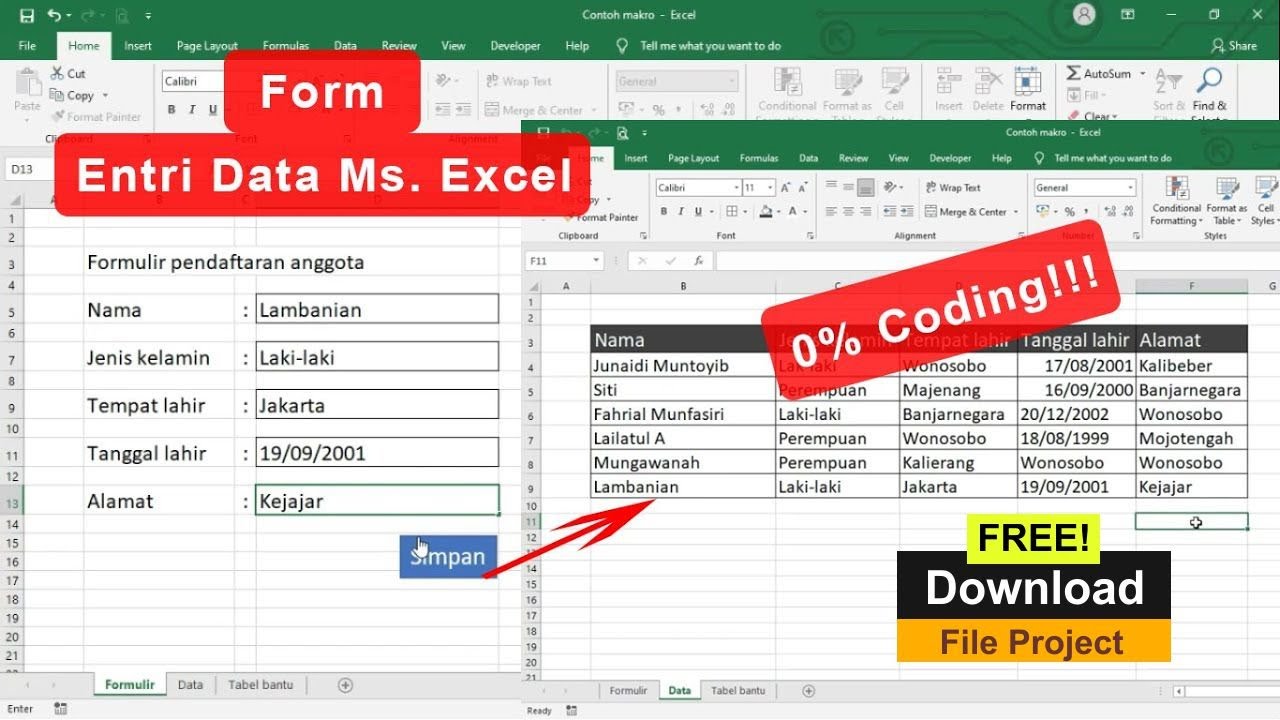The image size is (1280, 720).
Task: Open General number format dropdown in front window
Action: 1131,188
